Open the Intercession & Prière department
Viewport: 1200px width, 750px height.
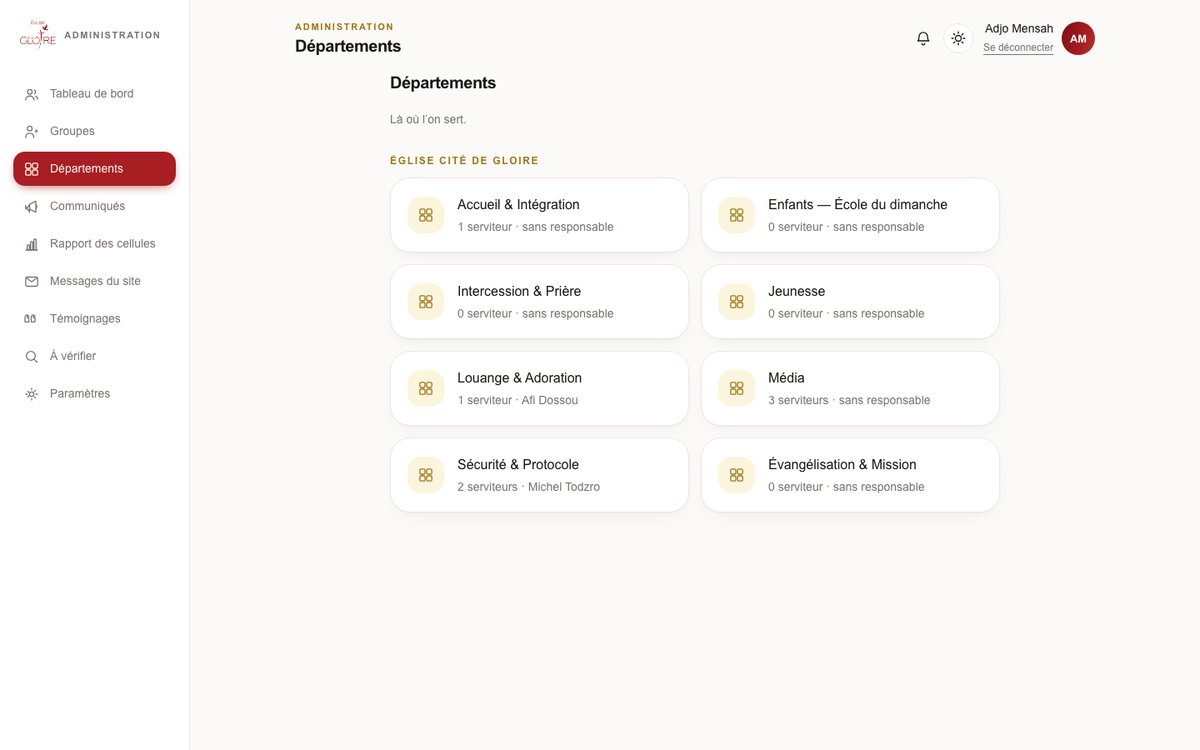click(539, 302)
